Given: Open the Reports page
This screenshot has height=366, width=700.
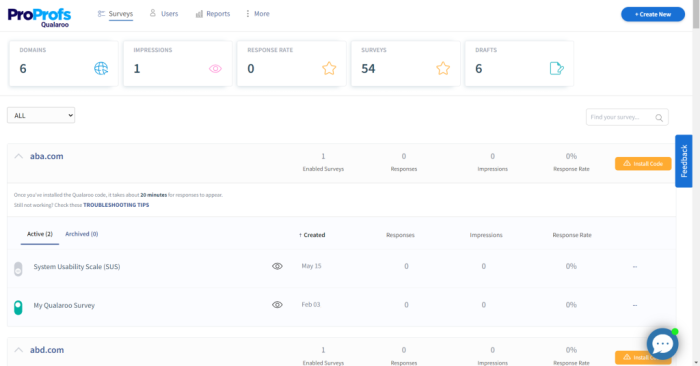Looking at the screenshot, I should coord(213,14).
